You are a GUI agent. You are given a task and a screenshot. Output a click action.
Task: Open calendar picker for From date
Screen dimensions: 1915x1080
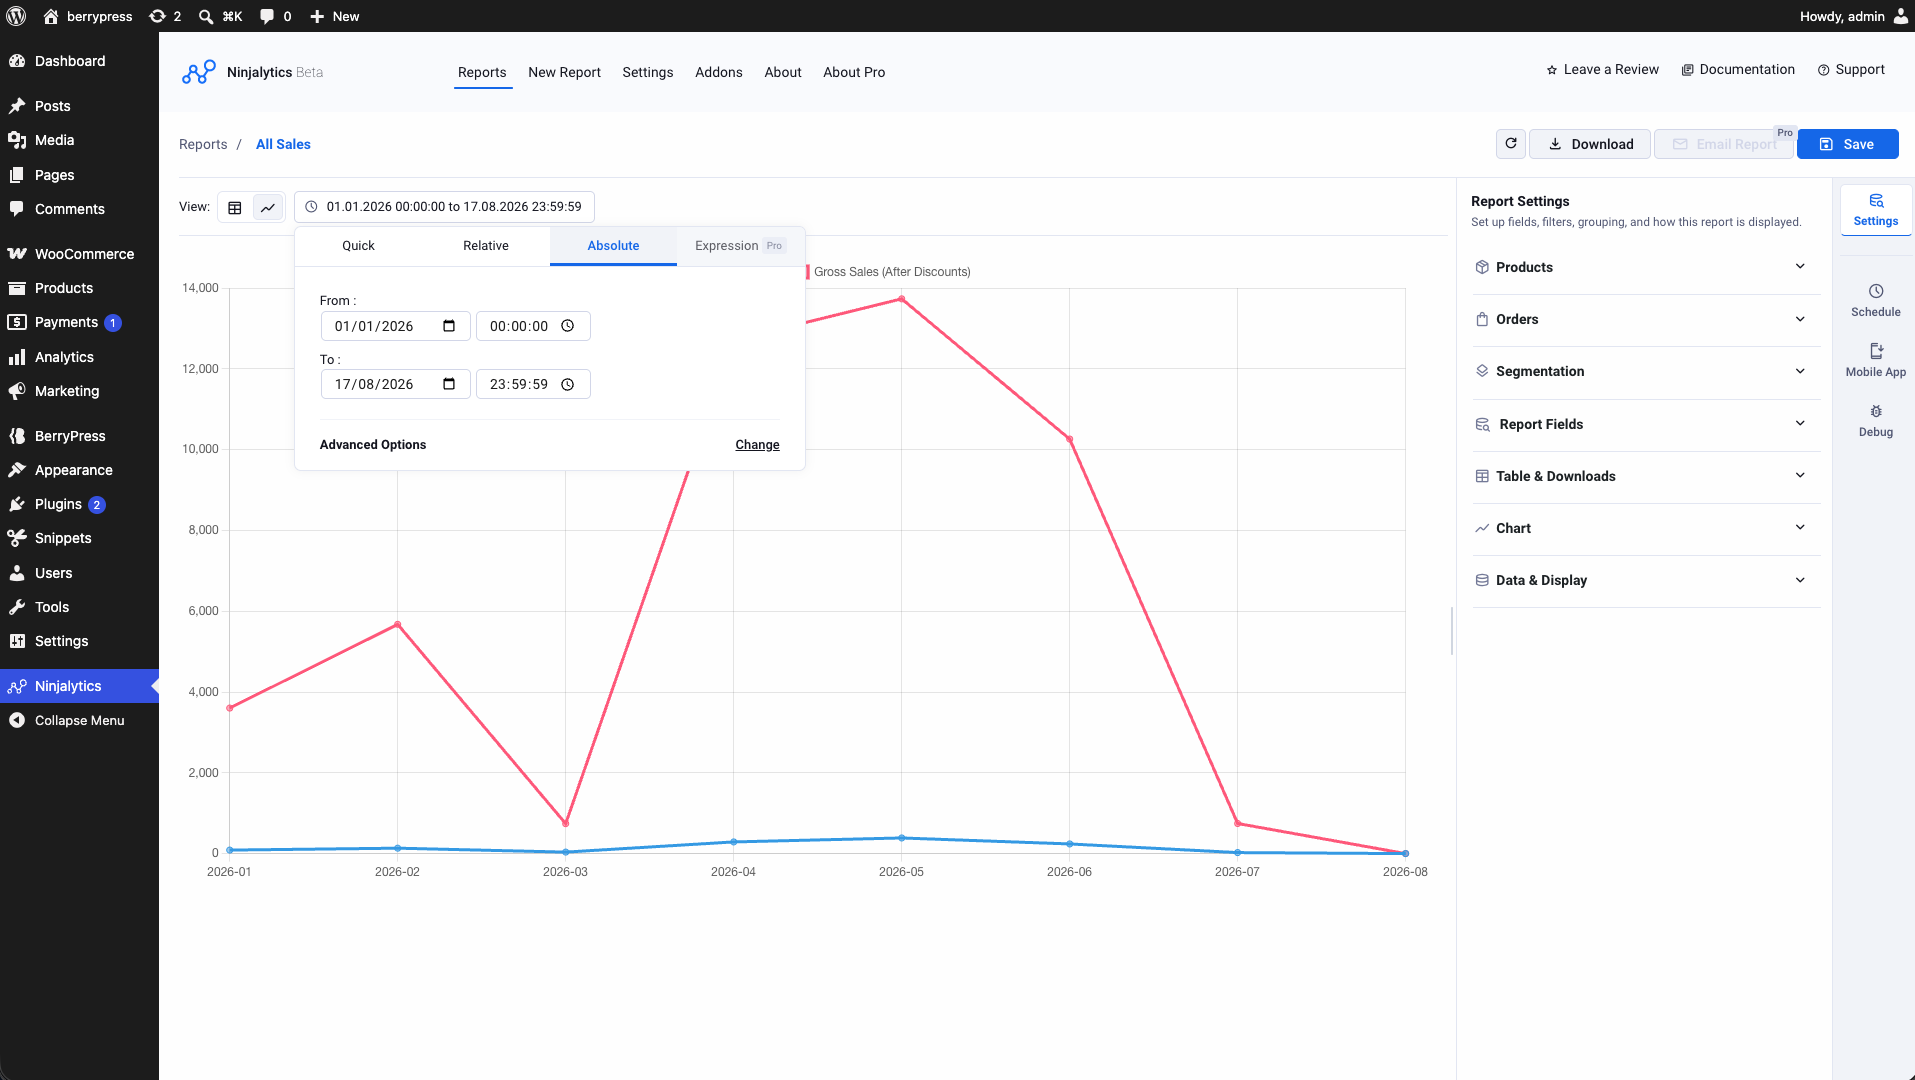click(x=449, y=326)
